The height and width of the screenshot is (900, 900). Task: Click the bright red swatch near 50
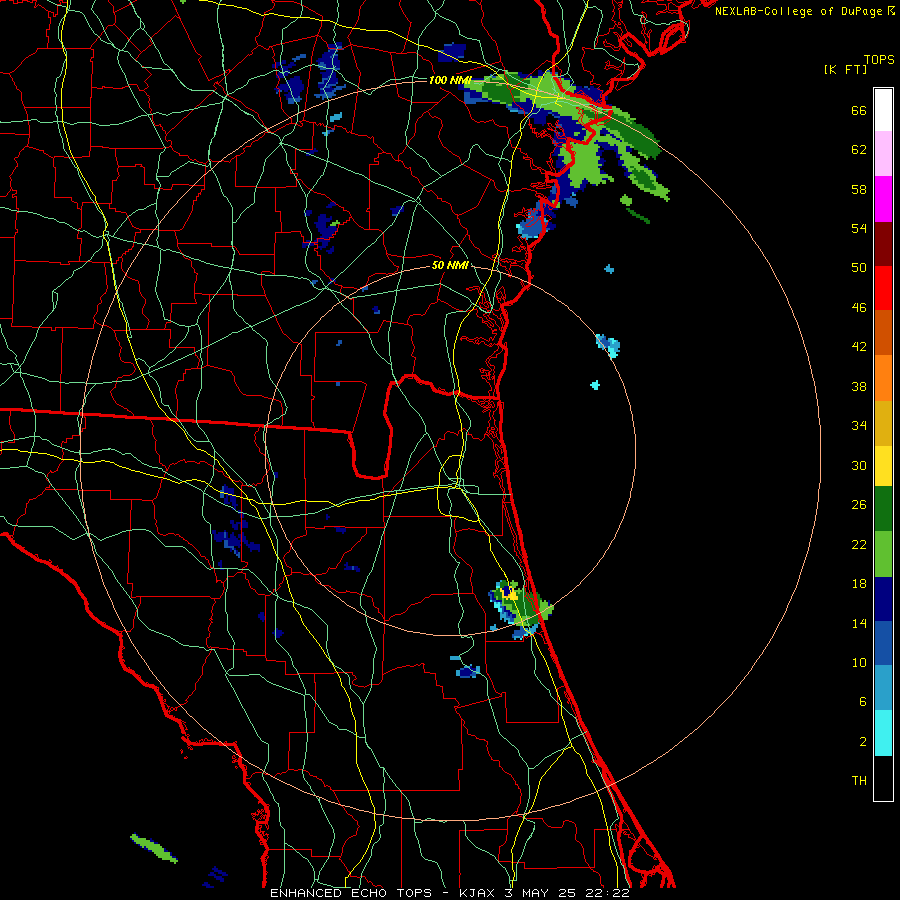tap(883, 288)
